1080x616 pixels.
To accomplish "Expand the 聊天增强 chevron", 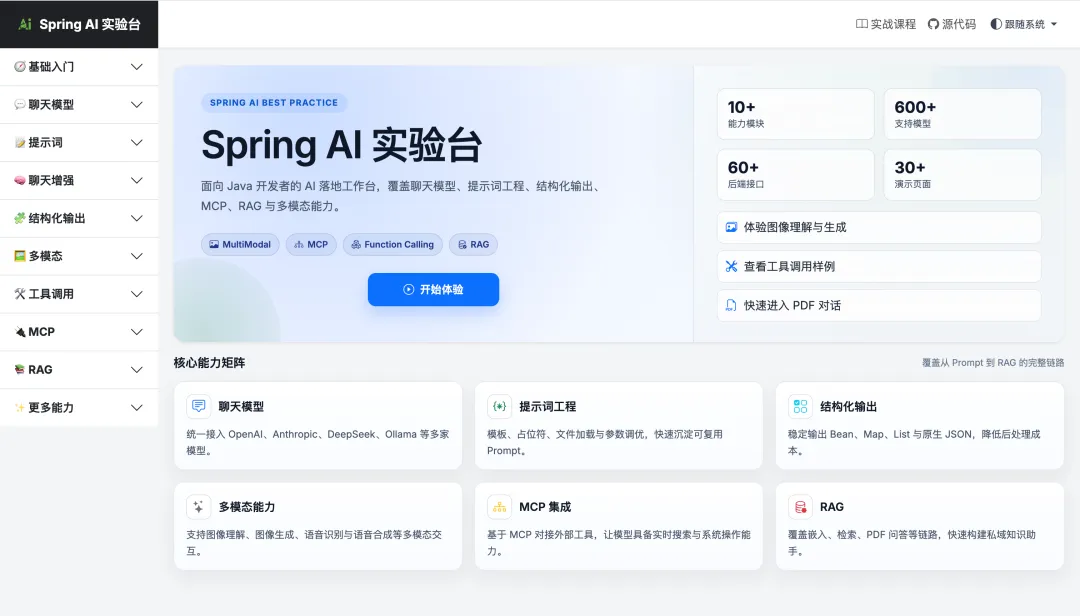I will point(136,181).
